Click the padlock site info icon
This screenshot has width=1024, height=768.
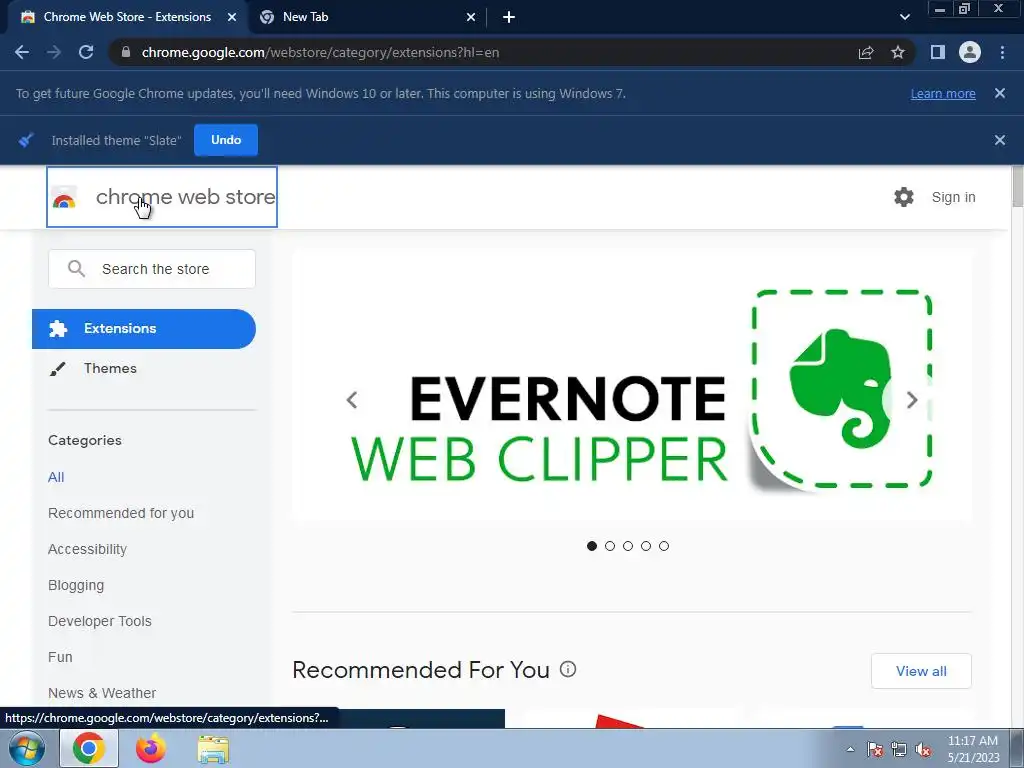tap(126, 52)
